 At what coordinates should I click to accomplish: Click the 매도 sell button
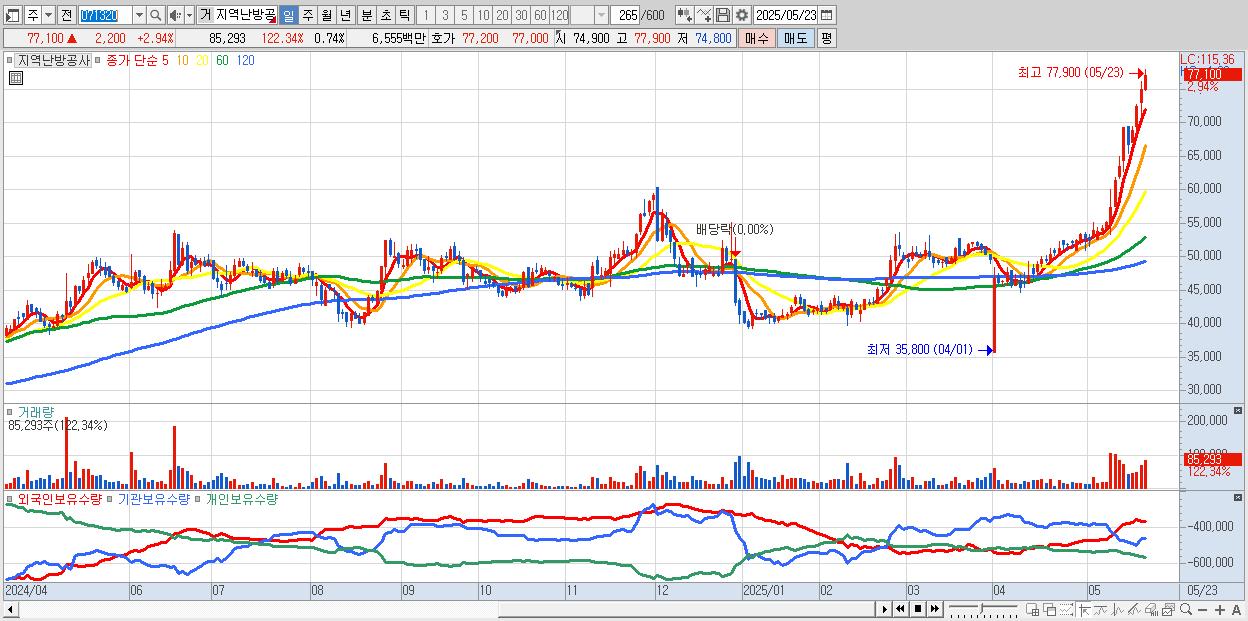pyautogui.click(x=795, y=38)
